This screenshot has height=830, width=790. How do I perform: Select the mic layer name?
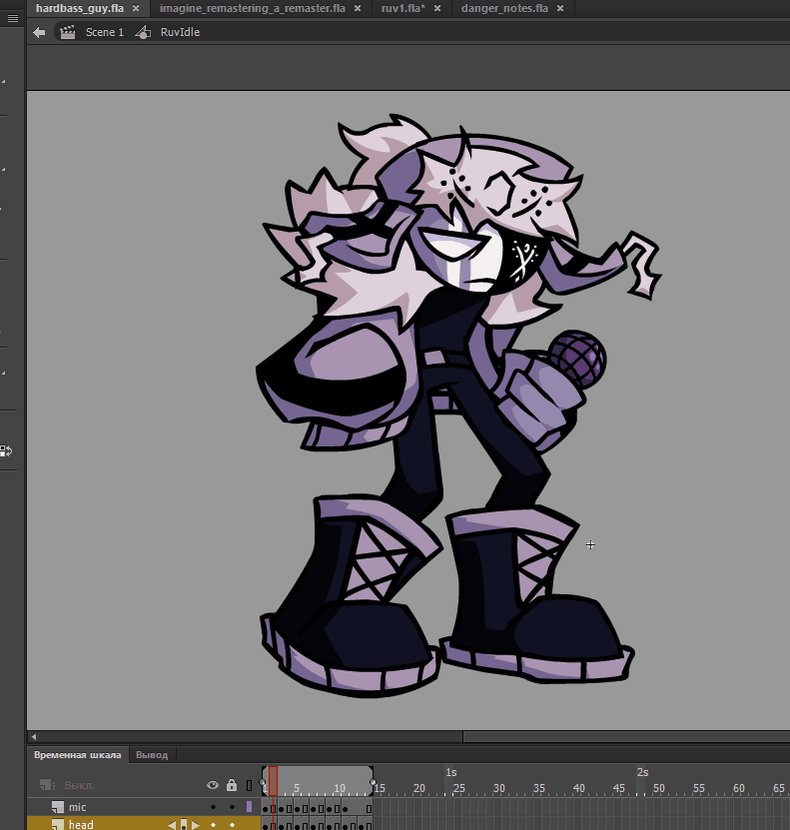pyautogui.click(x=77, y=807)
